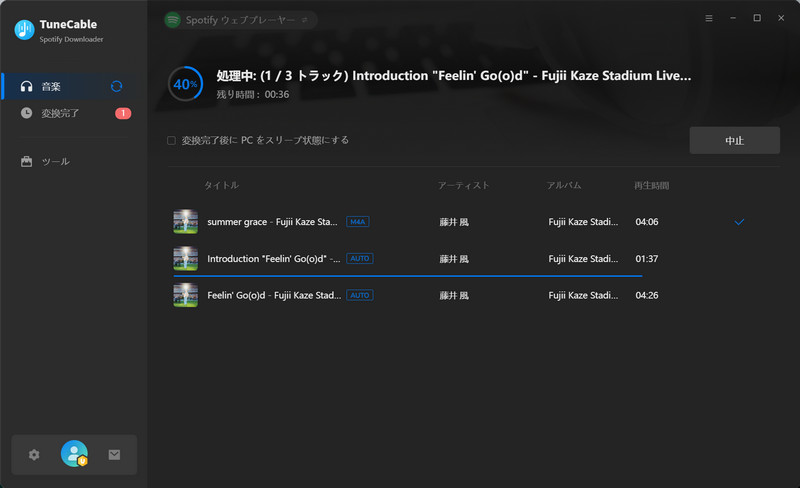Click the TuneCable logo icon

click(x=24, y=30)
